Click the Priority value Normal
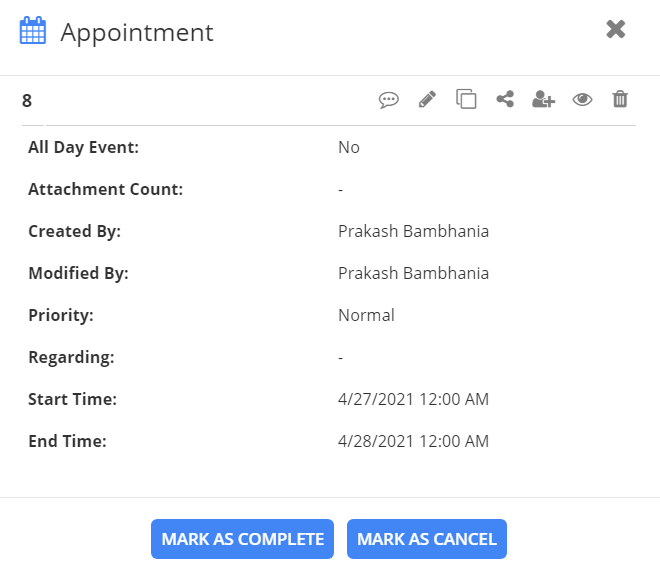660x570 pixels. 366,315
